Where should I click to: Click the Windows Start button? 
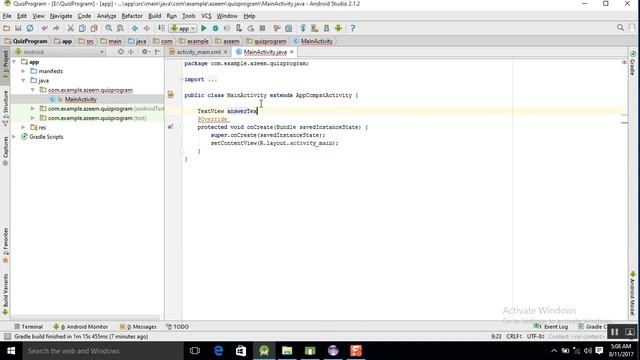coord(11,351)
